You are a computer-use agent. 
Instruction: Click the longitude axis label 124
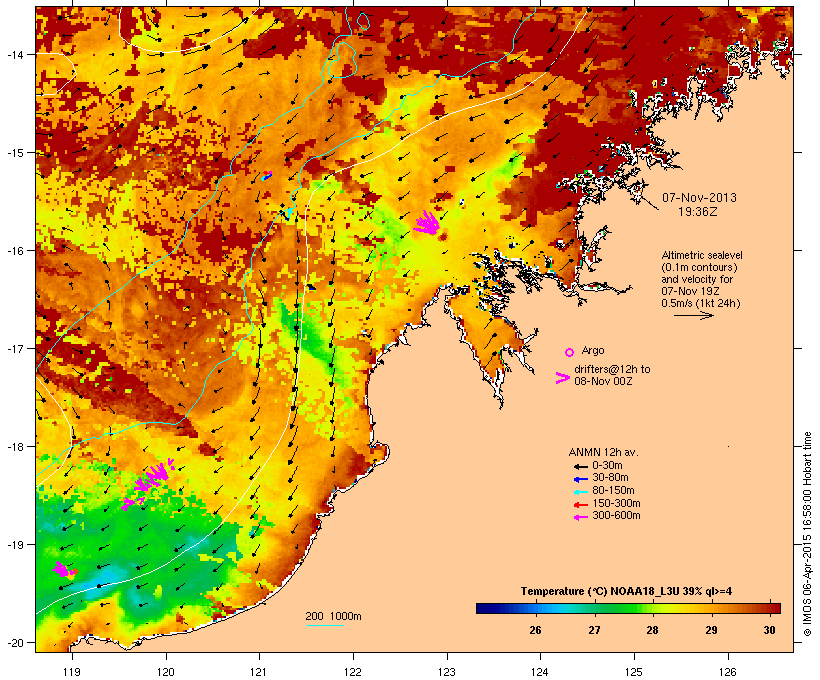point(540,672)
